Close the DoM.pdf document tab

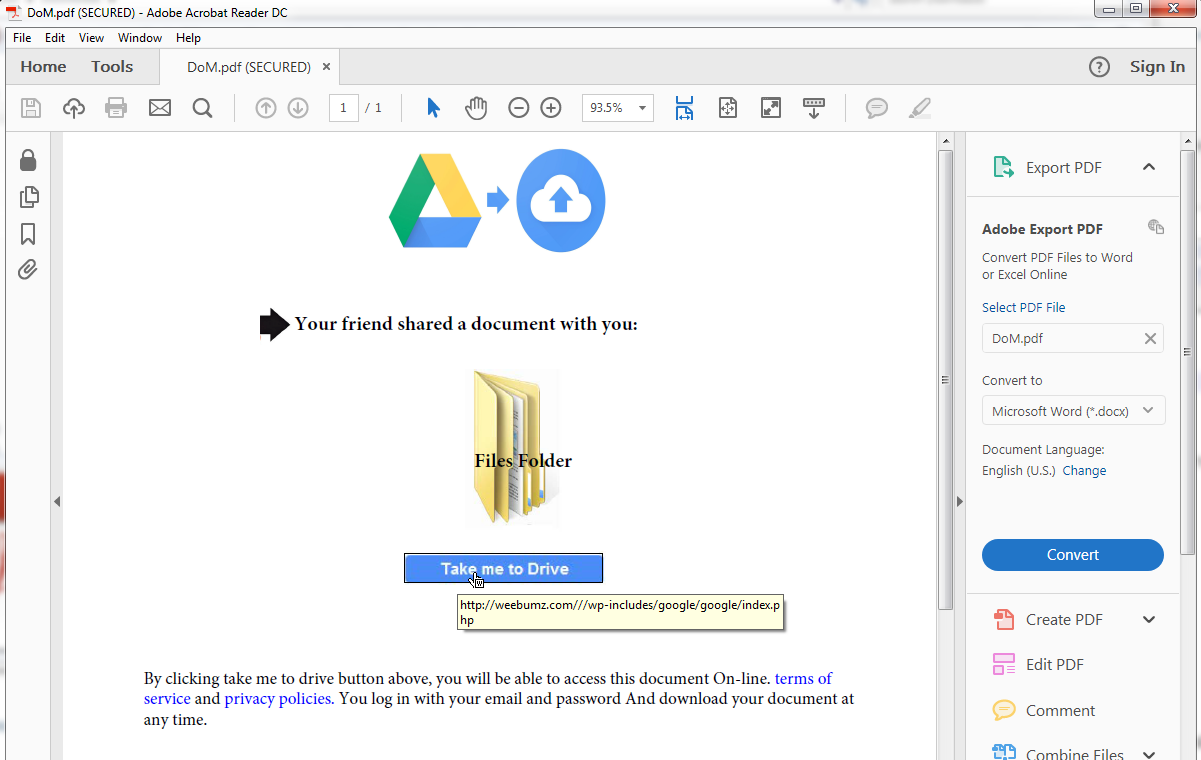(x=326, y=67)
